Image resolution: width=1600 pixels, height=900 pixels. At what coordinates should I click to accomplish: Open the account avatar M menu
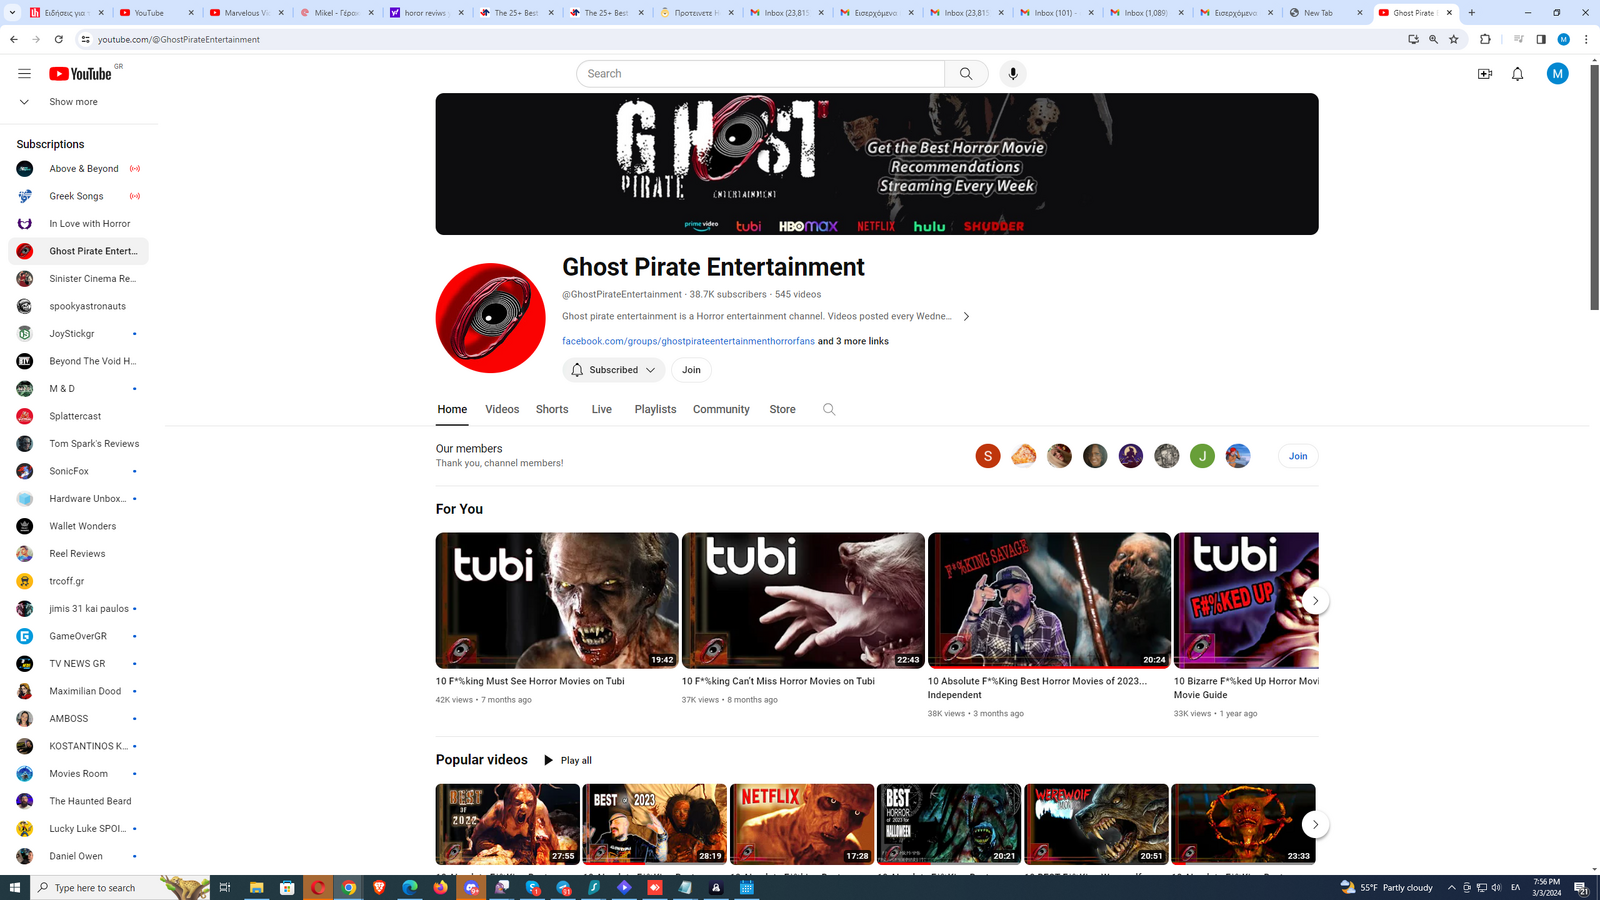(x=1557, y=74)
